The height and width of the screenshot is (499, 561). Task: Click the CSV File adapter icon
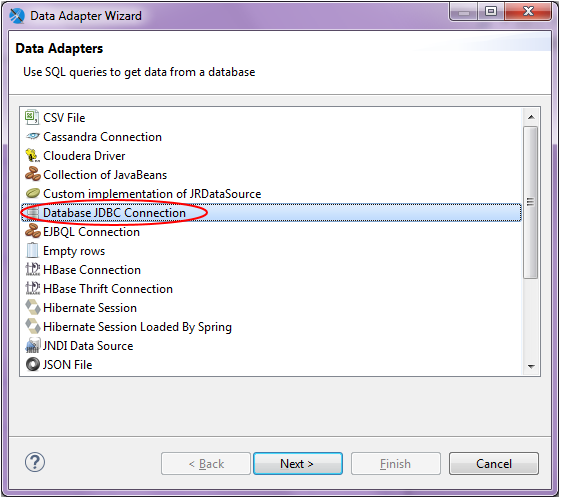(x=32, y=118)
